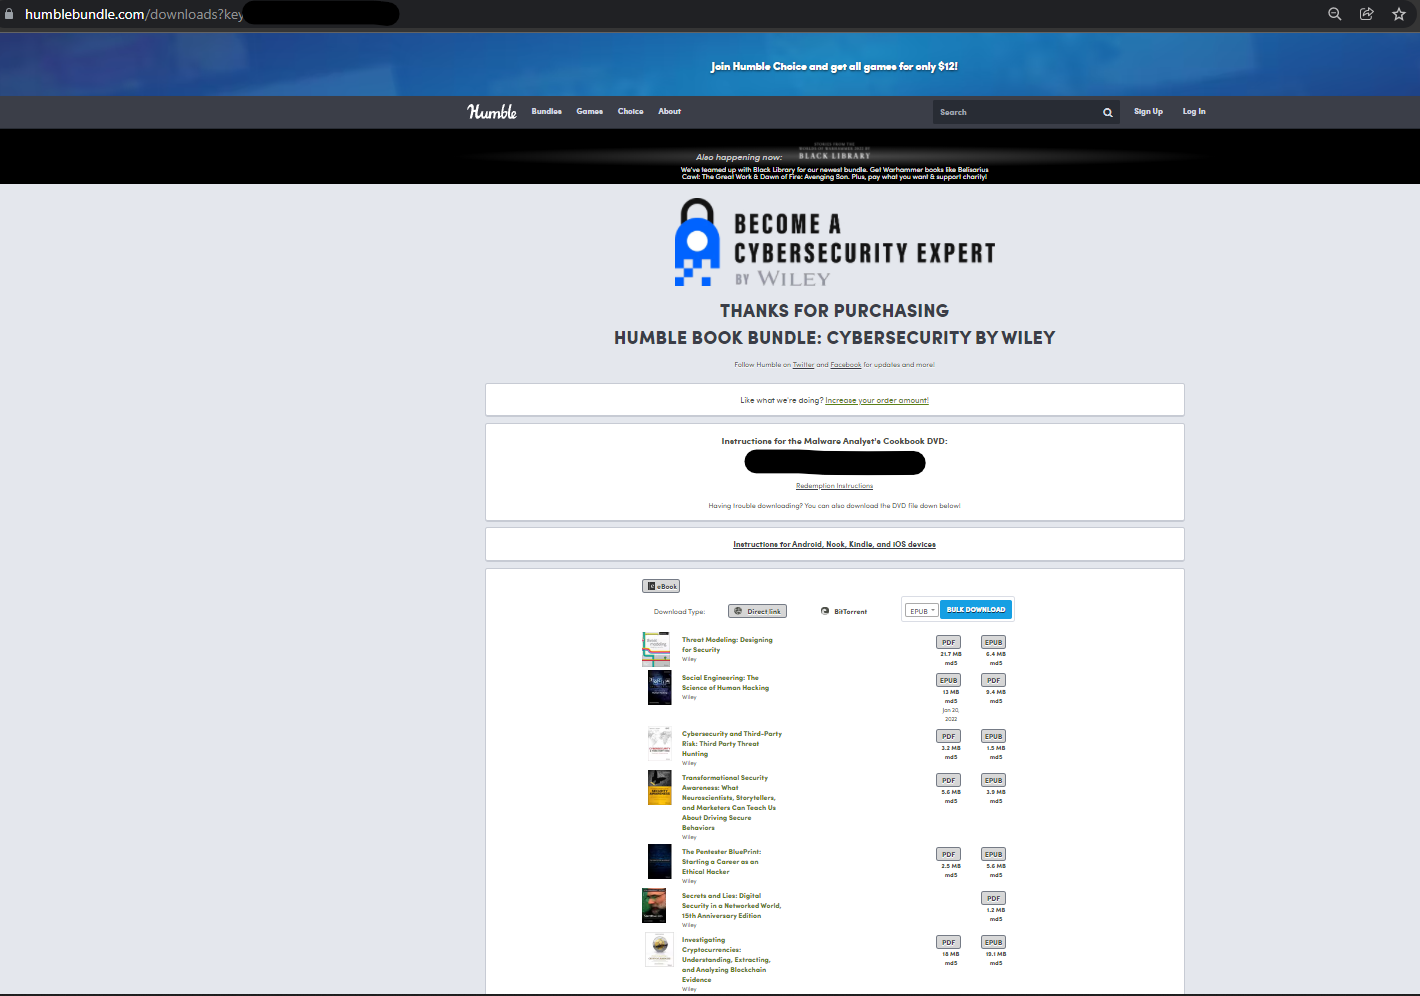This screenshot has height=996, width=1420.
Task: Click Threat Modeling book cover thumbnail
Action: 657,650
